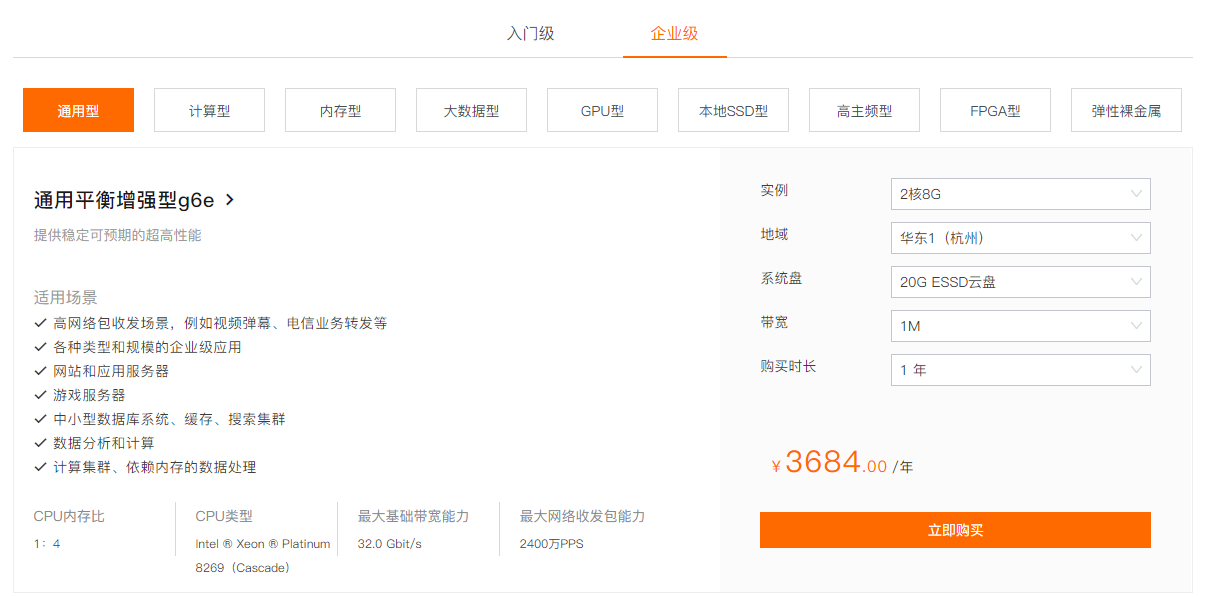Select the 本地SSD型 category
1206x597 pixels.
pos(733,110)
